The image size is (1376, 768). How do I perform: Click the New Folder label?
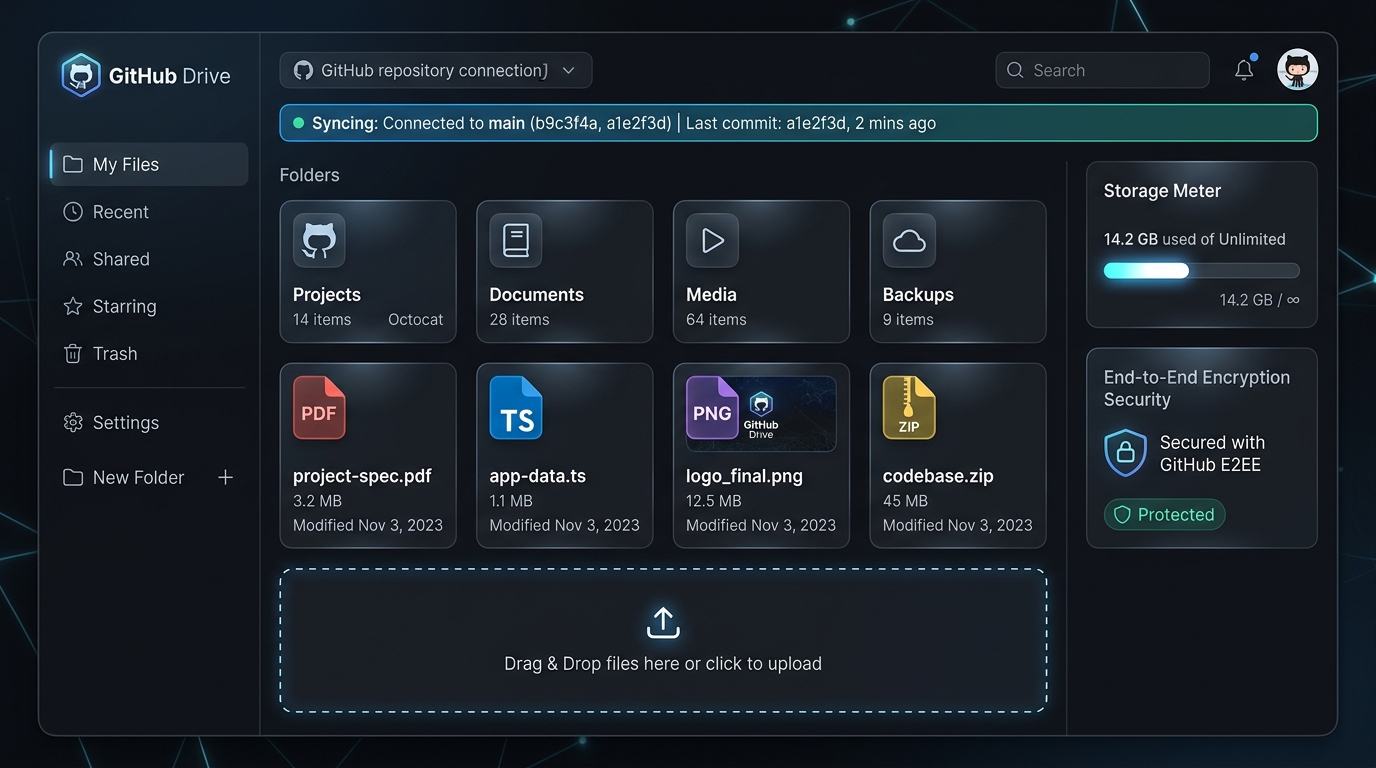coord(138,478)
